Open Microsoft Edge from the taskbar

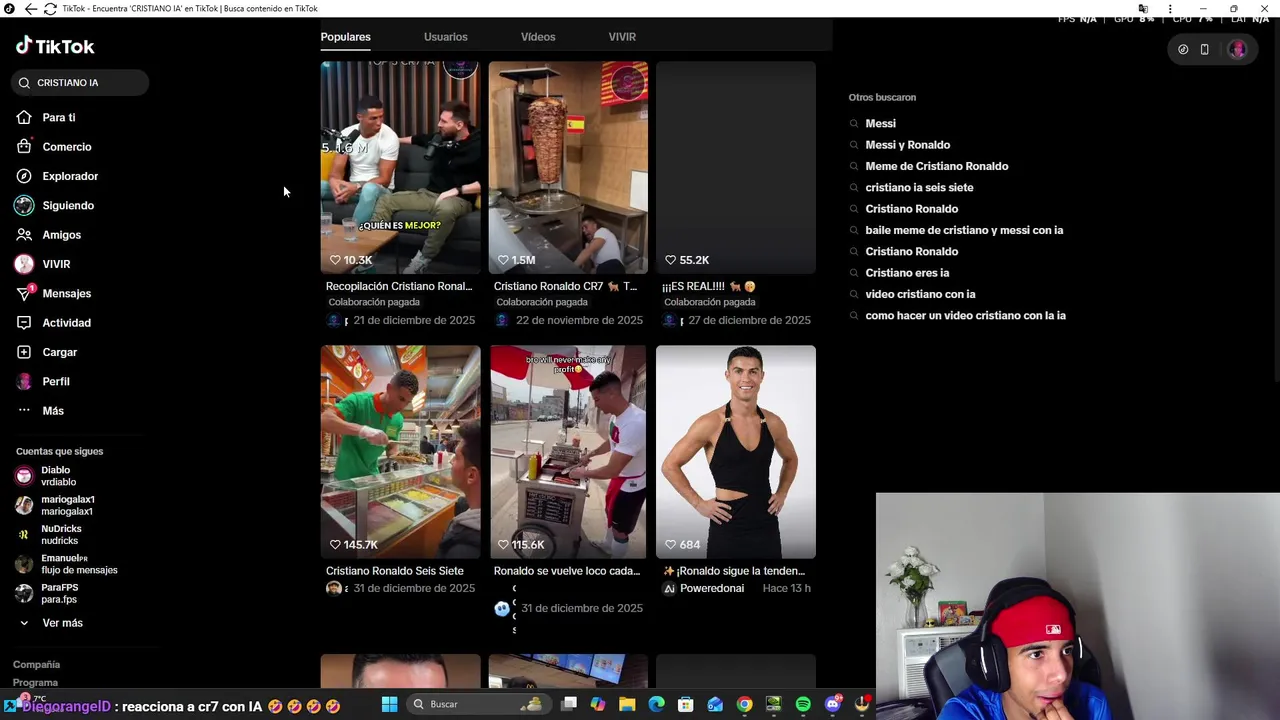coord(656,705)
